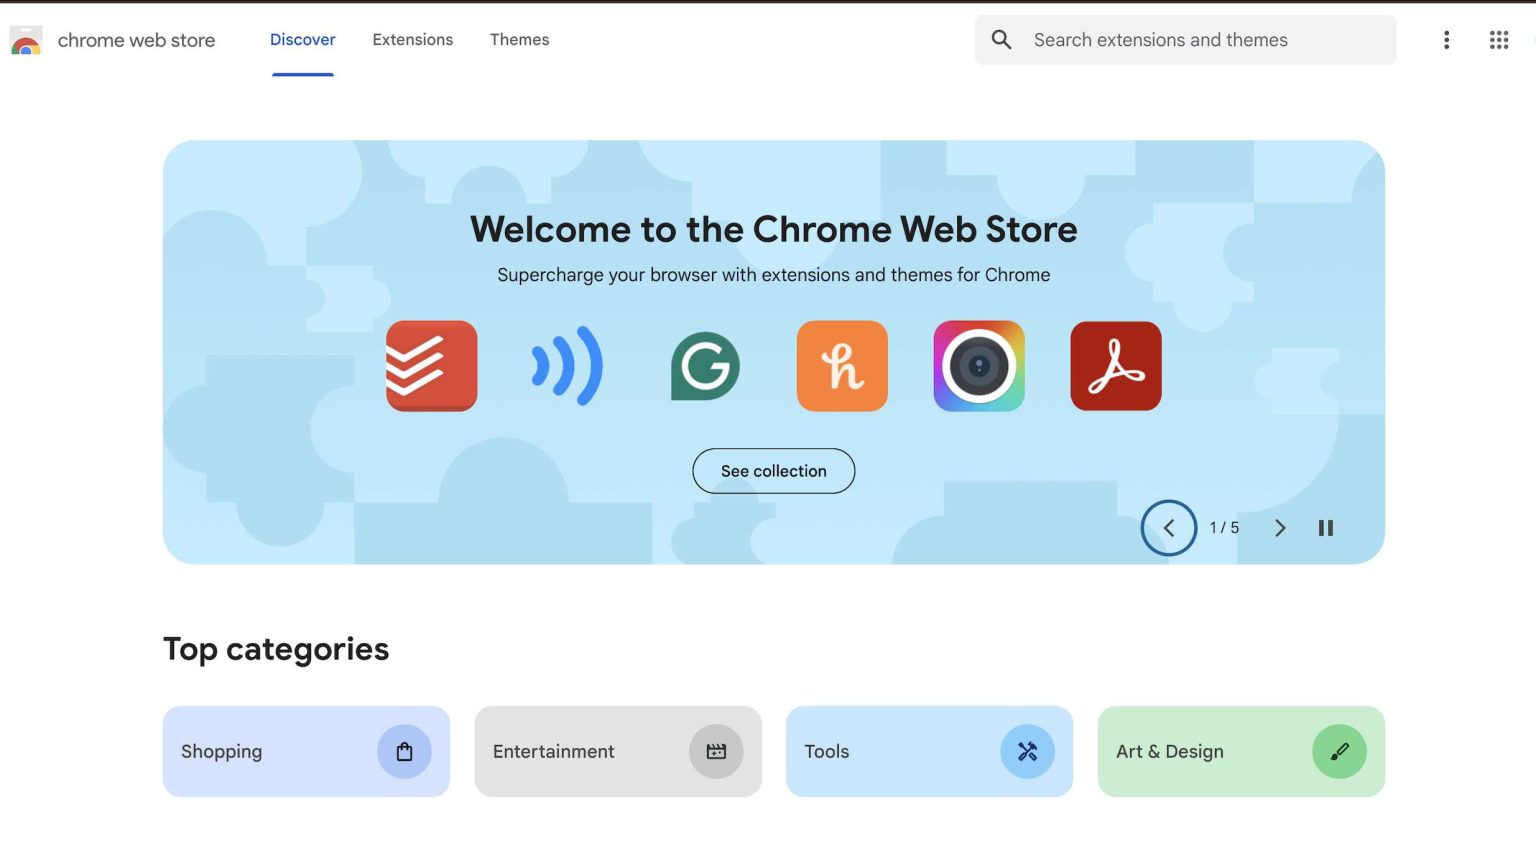This screenshot has height=847, width=1536.
Task: Go back to the previous carousel slide
Action: (x=1169, y=528)
